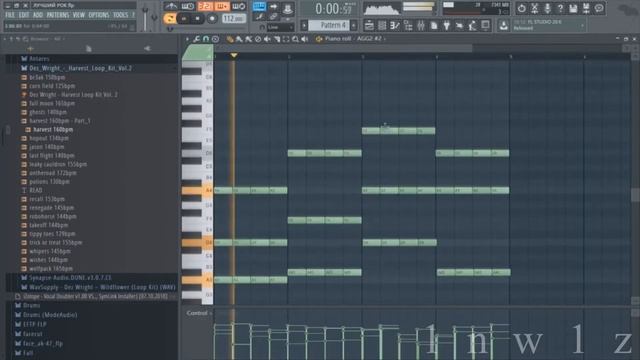Screen dimensions: 640x360
Task: Open the Mixer view icon
Action: click(x=420, y=26)
